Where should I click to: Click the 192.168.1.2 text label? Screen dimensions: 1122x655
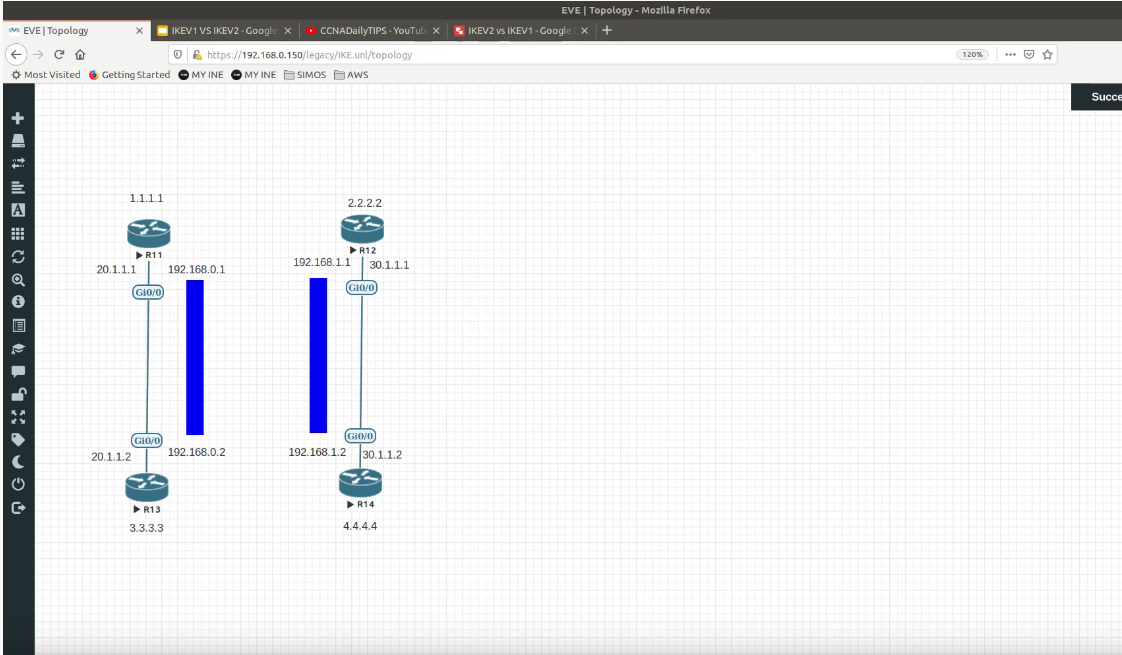pyautogui.click(x=317, y=452)
